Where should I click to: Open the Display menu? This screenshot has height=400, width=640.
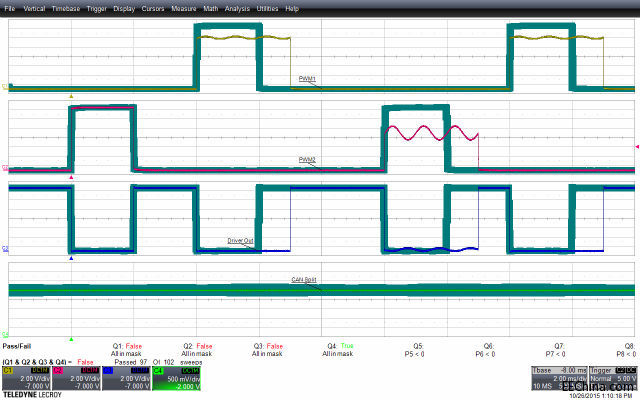124,9
